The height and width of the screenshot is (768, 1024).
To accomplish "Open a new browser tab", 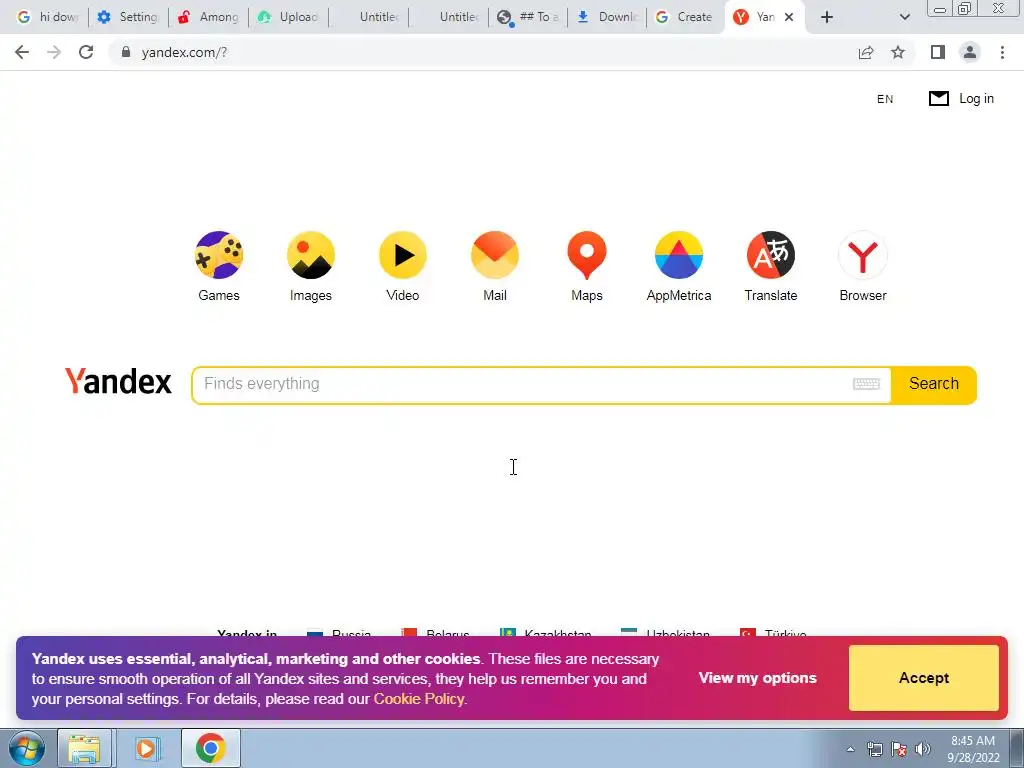I will [x=827, y=17].
